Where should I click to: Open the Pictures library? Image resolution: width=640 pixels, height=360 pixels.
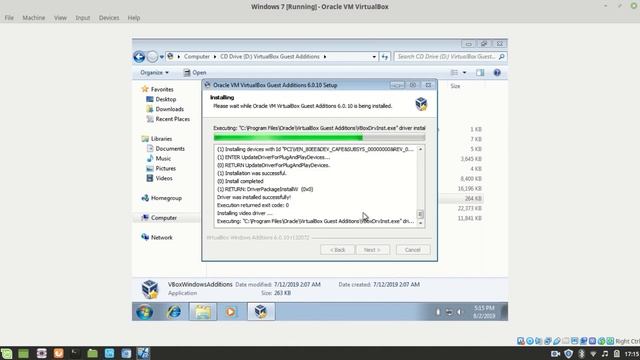click(161, 169)
